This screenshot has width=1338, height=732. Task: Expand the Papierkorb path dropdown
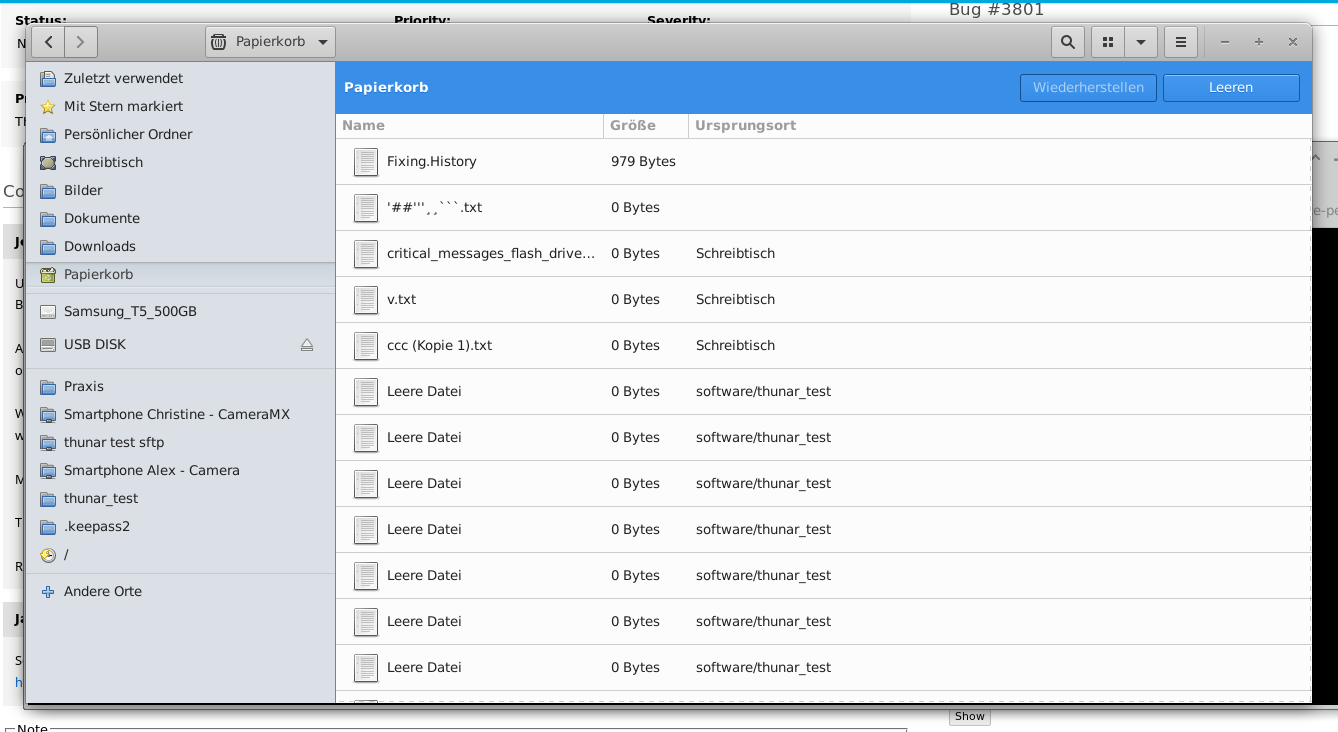pyautogui.click(x=322, y=42)
